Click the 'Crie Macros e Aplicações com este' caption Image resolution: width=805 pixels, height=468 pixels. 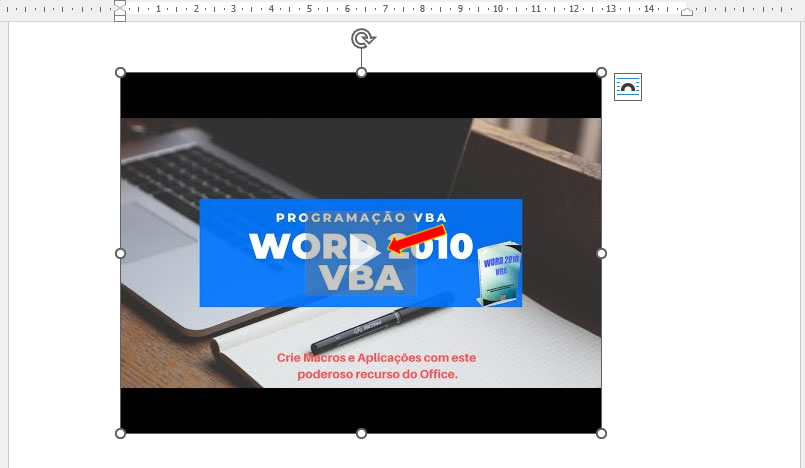click(x=376, y=358)
